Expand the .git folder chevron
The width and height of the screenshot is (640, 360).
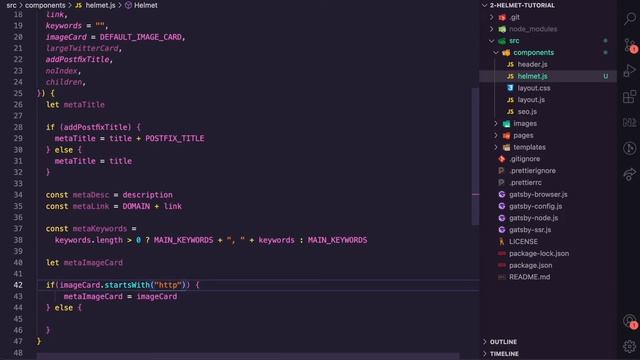tap(492, 17)
